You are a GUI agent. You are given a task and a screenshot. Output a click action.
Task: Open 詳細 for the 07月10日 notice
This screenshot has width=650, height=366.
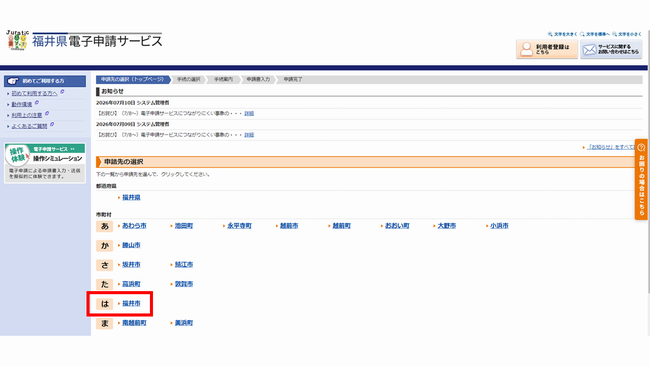pyautogui.click(x=249, y=113)
